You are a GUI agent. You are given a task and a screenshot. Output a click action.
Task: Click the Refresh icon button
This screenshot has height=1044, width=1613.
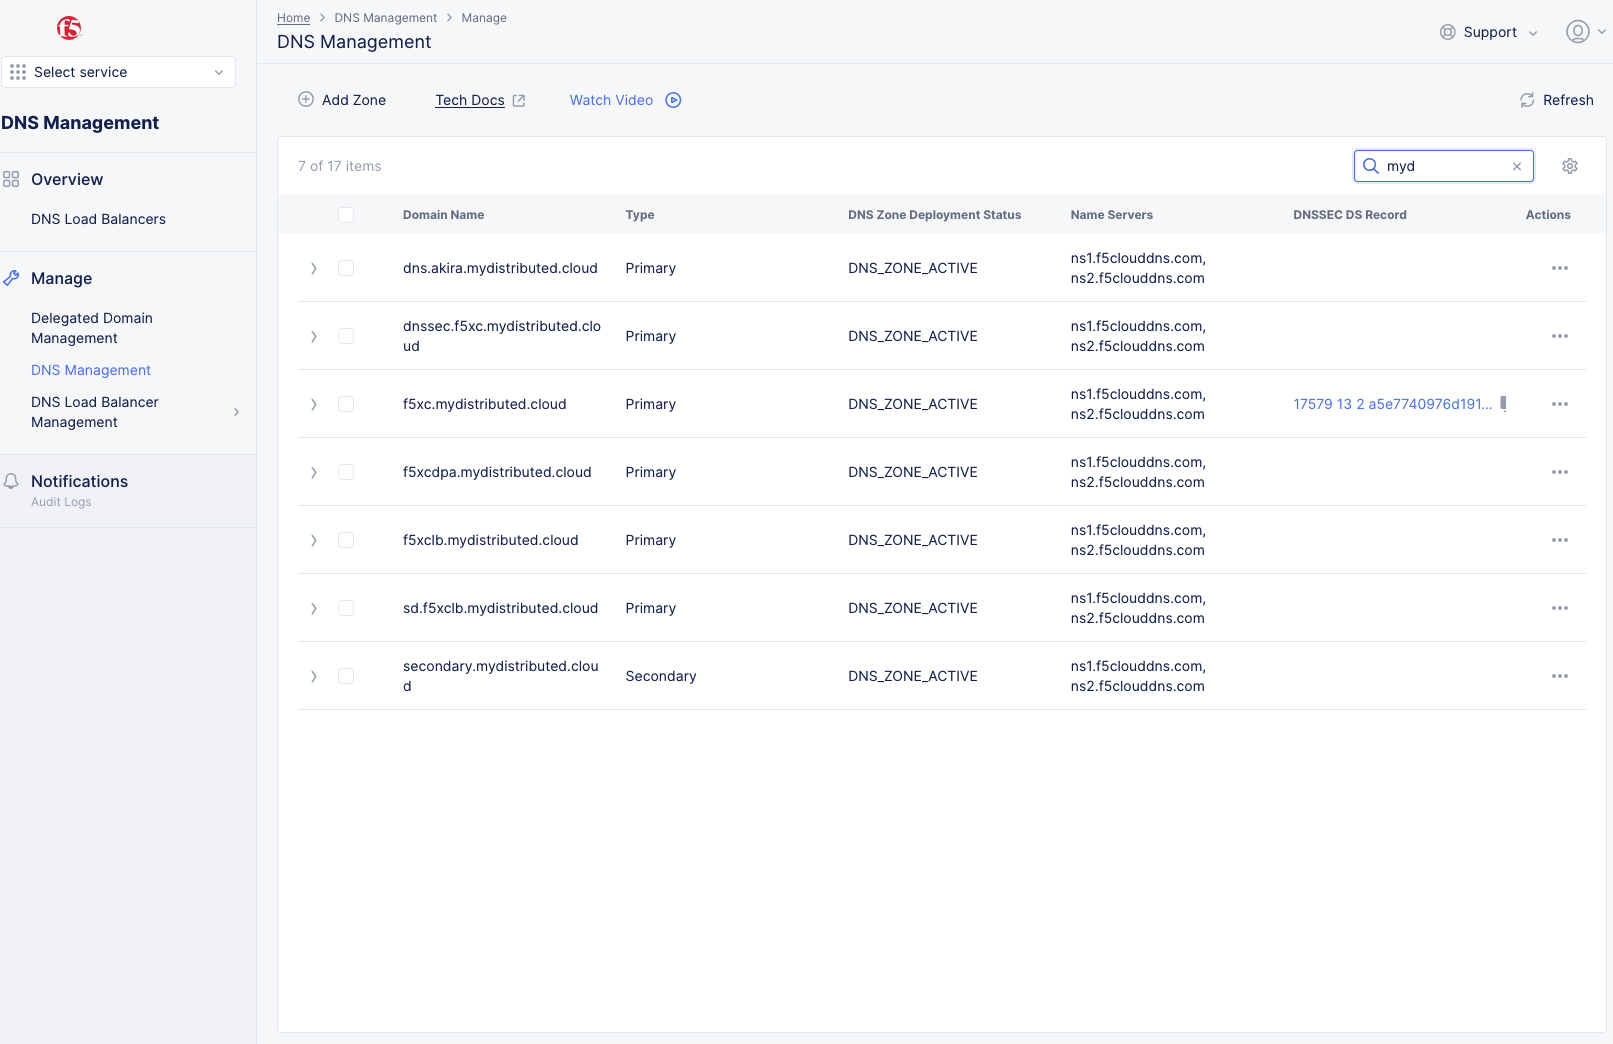(1527, 100)
